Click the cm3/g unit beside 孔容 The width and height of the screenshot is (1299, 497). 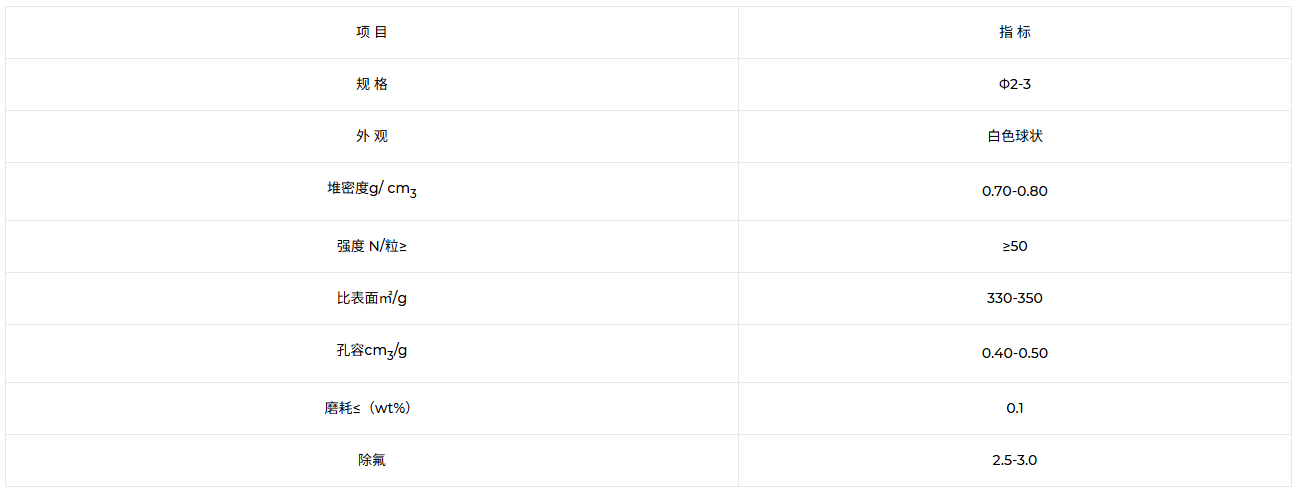click(x=385, y=352)
